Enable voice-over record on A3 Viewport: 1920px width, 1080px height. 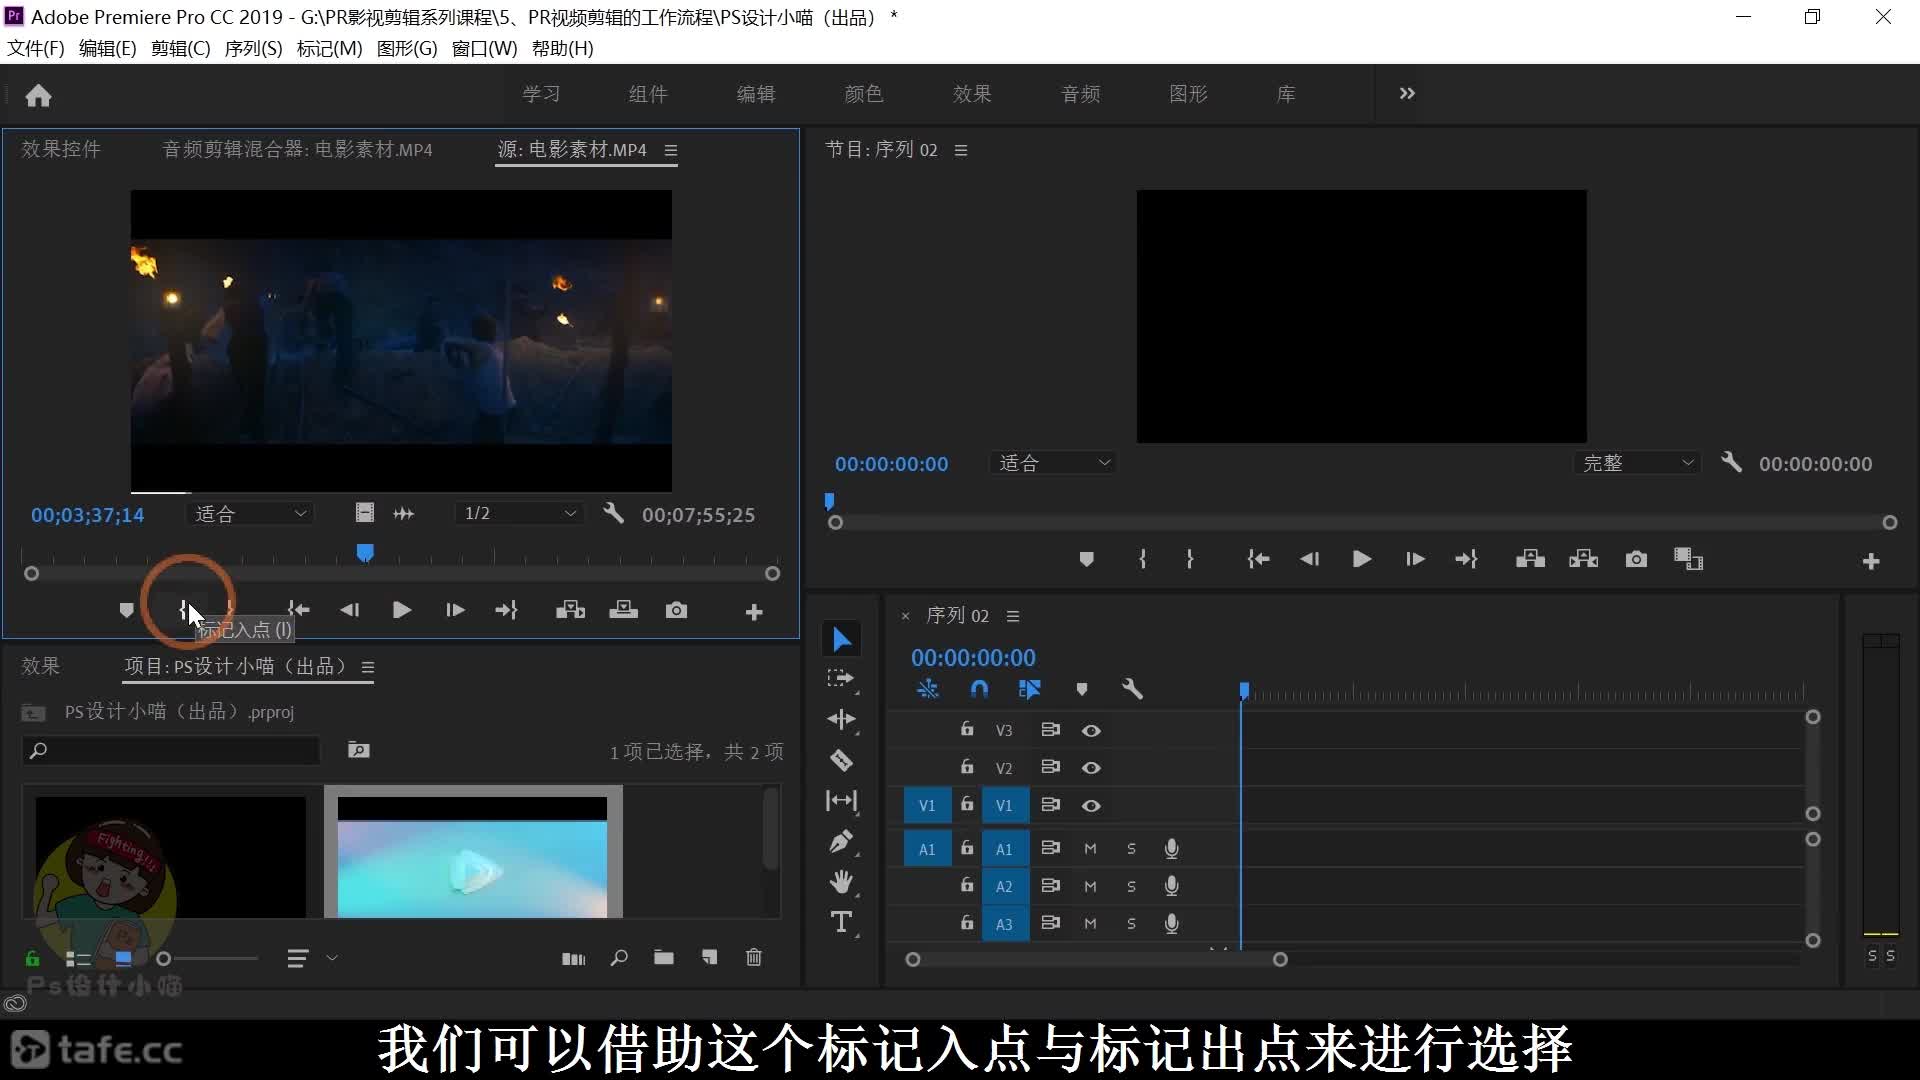[1171, 924]
